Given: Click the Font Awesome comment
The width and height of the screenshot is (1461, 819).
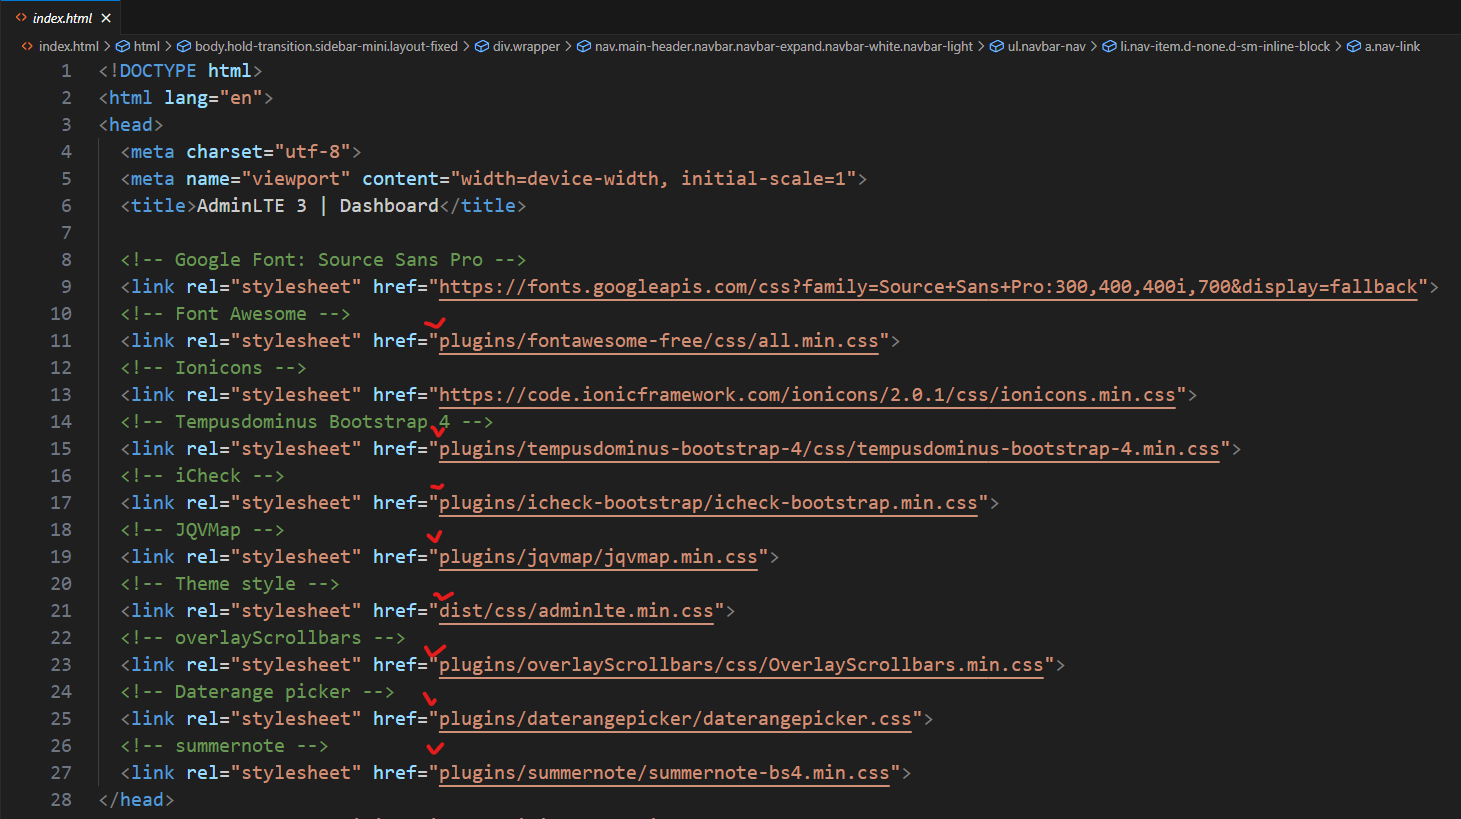Looking at the screenshot, I should click(235, 314).
